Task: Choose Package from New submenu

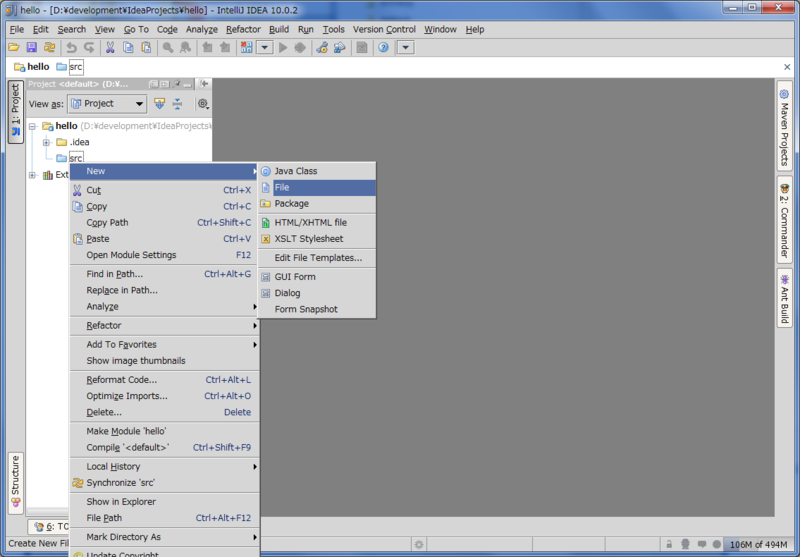Action: click(x=317, y=204)
